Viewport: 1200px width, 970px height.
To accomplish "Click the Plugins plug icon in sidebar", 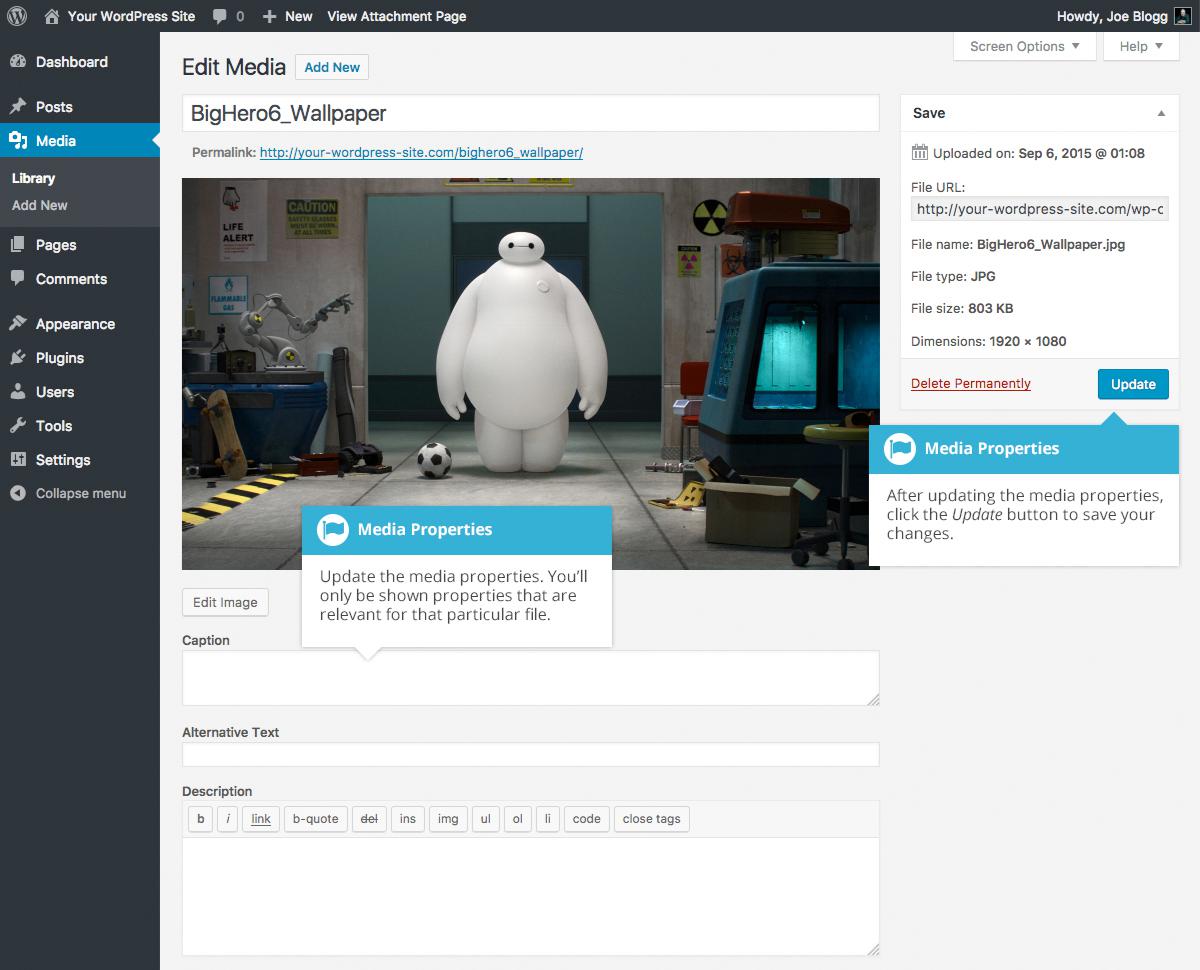I will 18,358.
